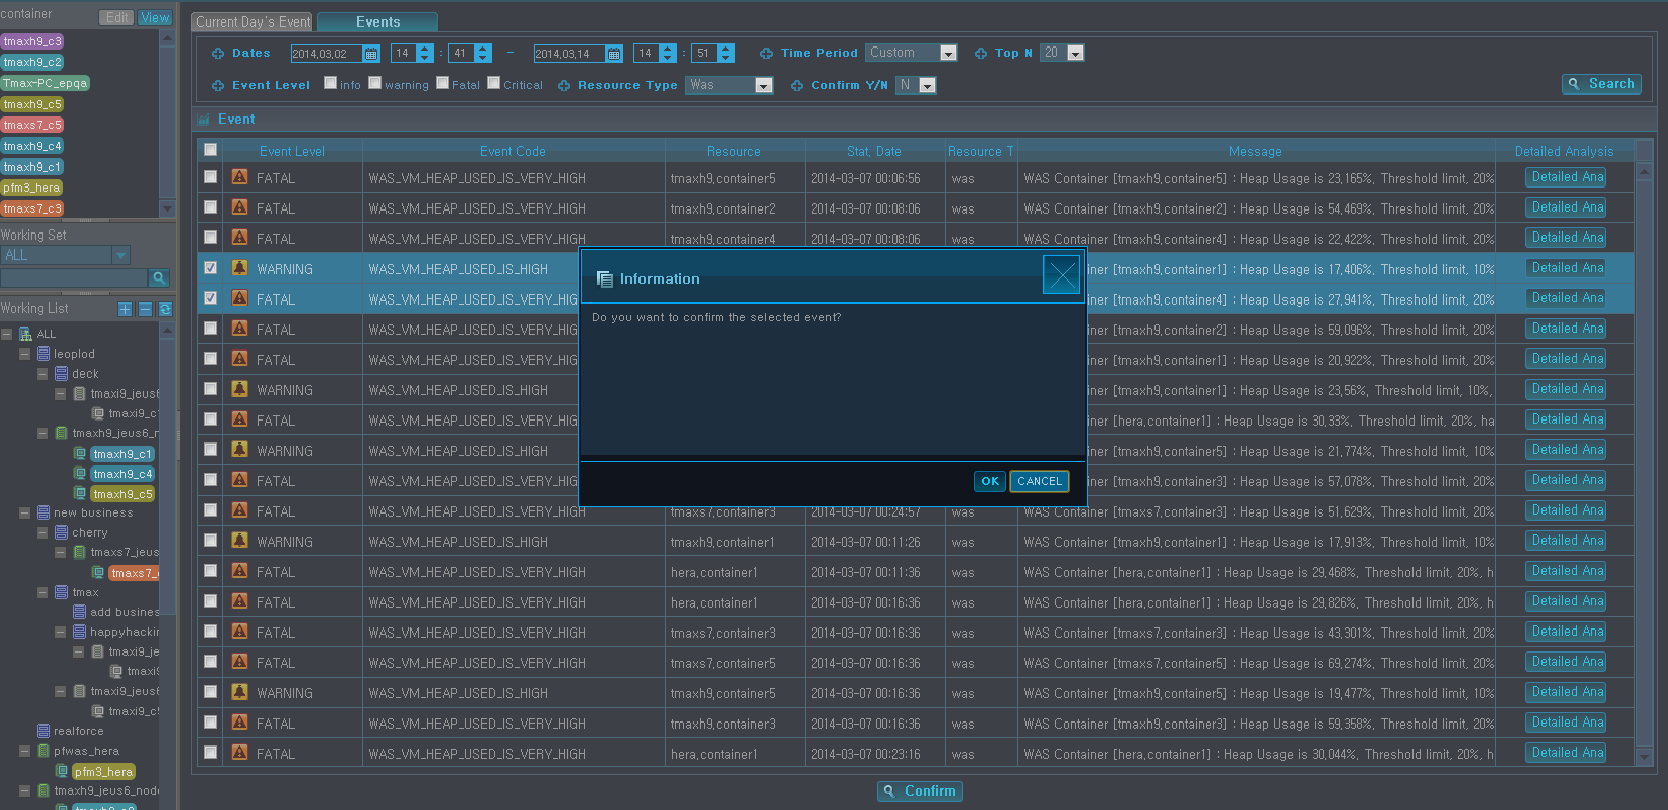Click the cherry group icon in tree

[x=62, y=533]
